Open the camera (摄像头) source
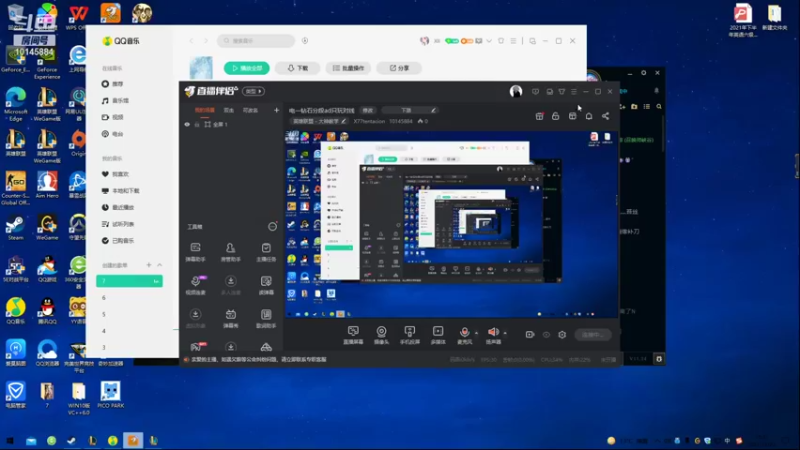The width and height of the screenshot is (800, 450). pyautogui.click(x=381, y=335)
